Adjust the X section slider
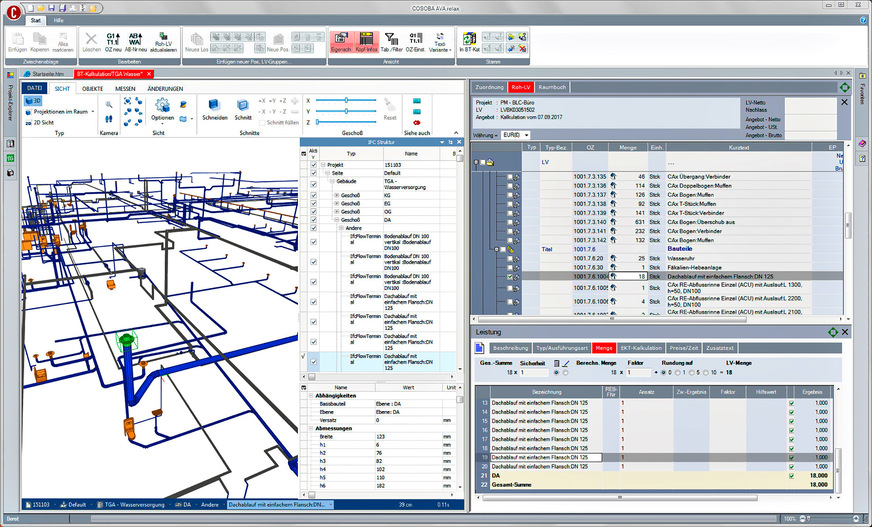Screen dimensions: 872x527 tap(346, 100)
